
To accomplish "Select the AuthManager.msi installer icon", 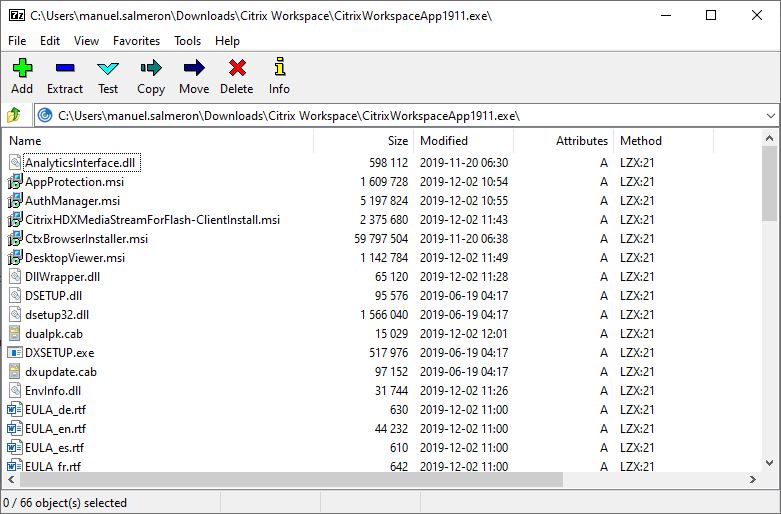I will pyautogui.click(x=15, y=200).
